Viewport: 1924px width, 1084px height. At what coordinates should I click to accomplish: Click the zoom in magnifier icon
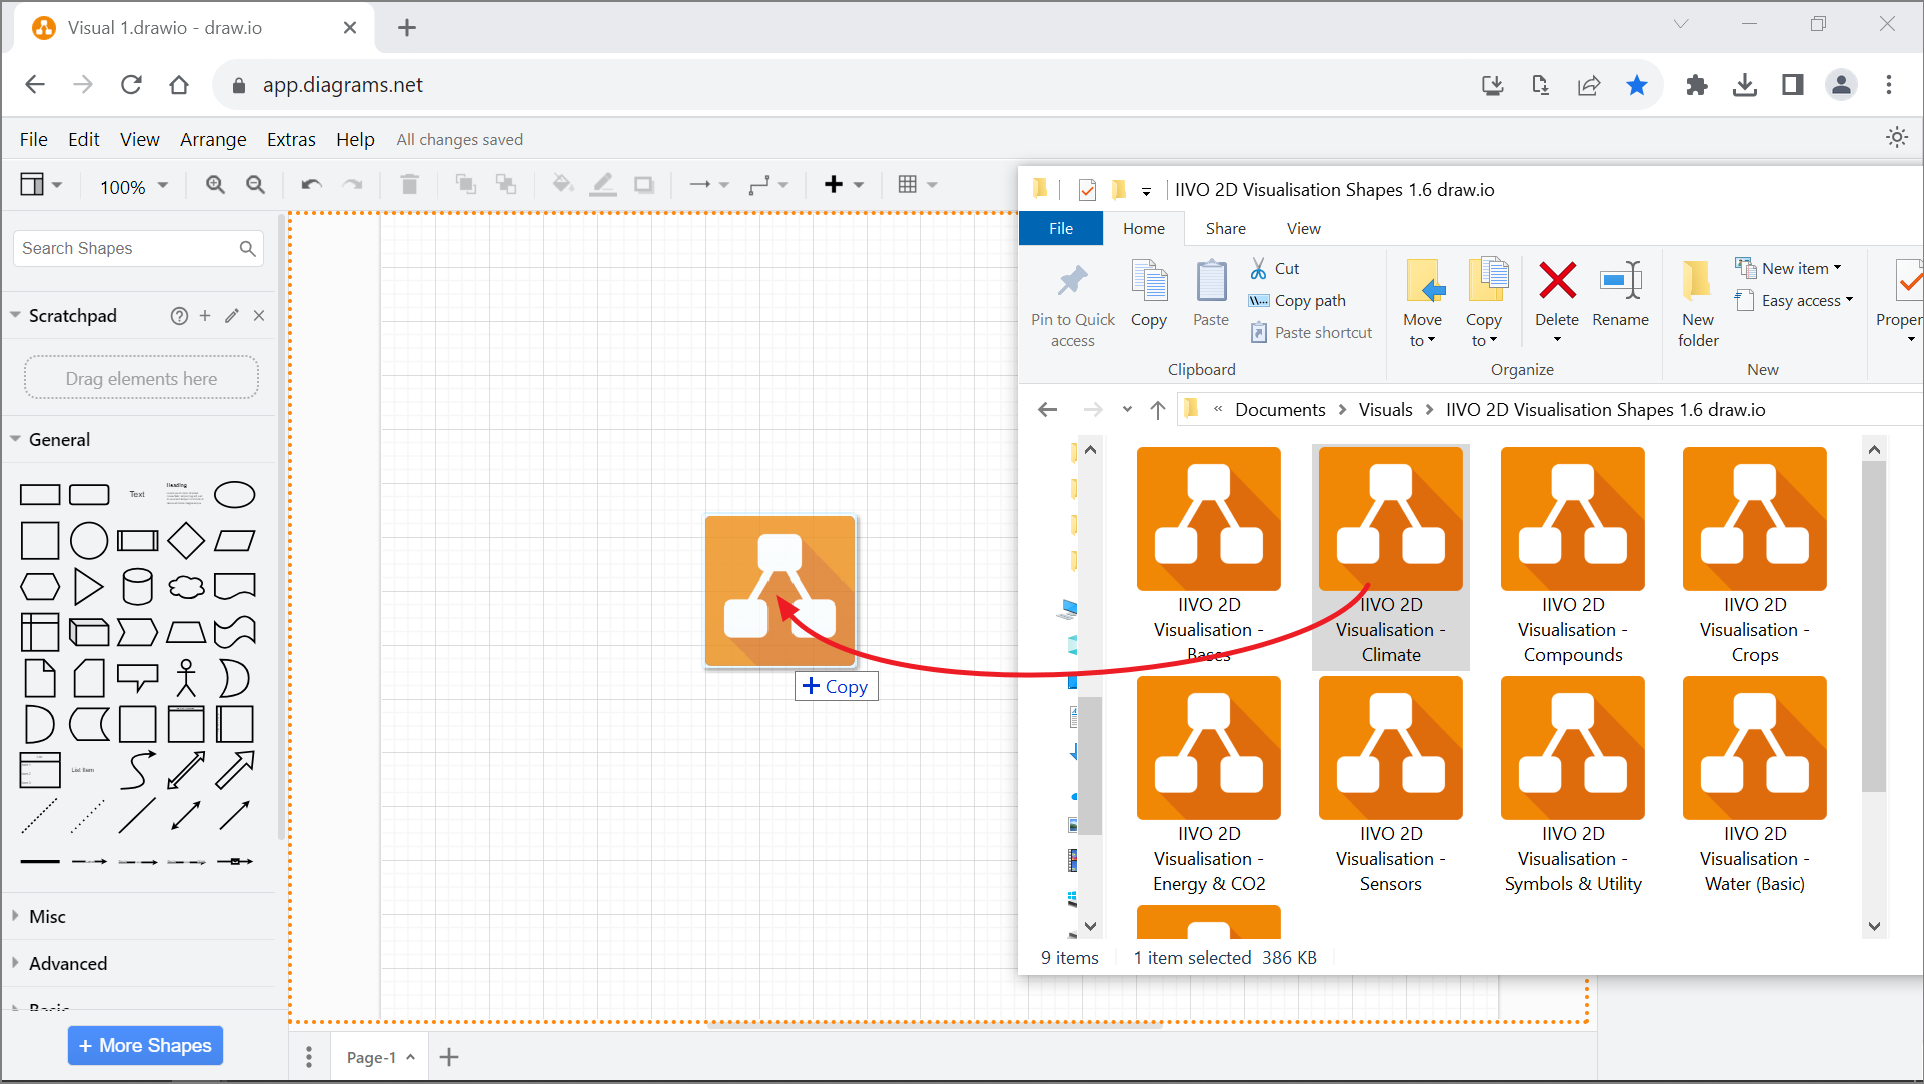pos(215,185)
